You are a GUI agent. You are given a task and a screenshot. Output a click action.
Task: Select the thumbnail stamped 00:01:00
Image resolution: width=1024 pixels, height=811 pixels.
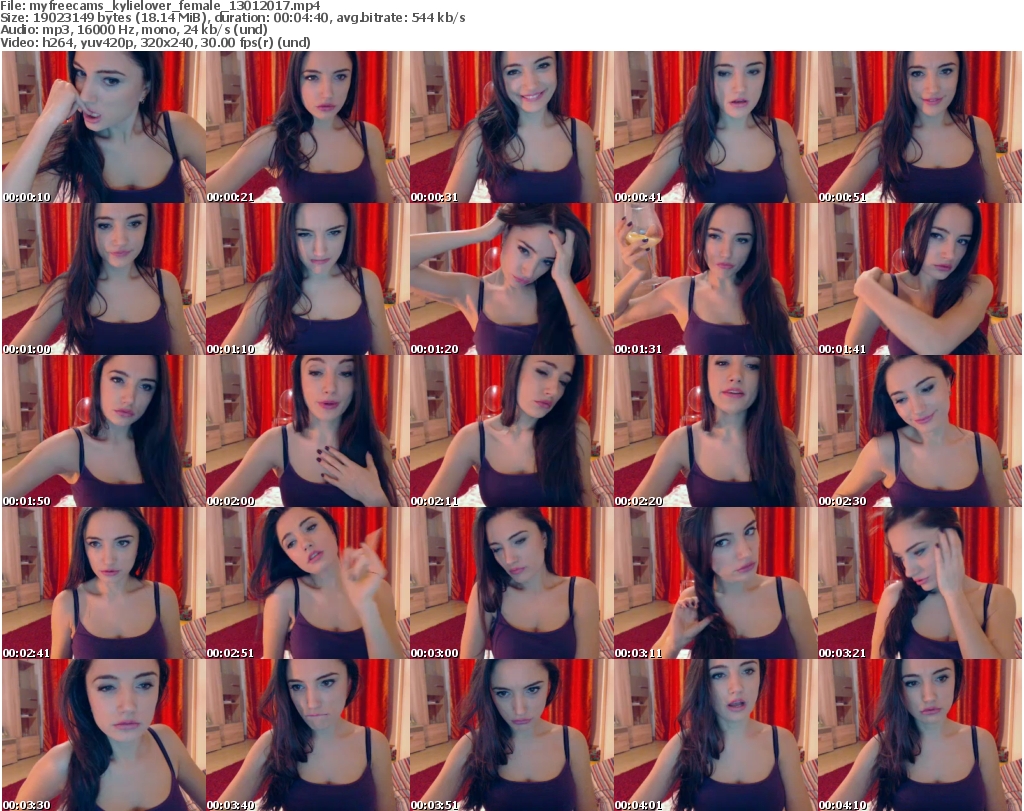coord(104,279)
